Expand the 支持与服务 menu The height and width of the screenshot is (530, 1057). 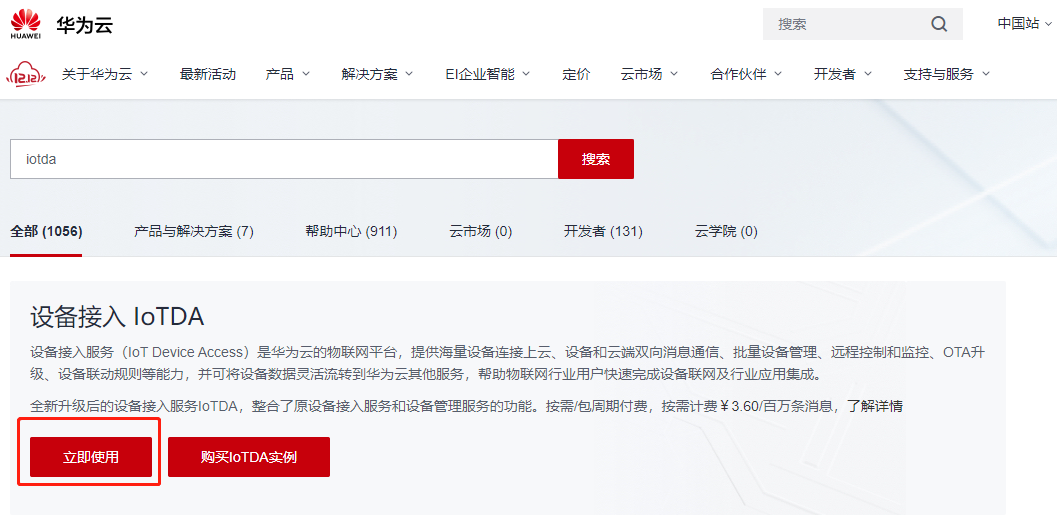tap(946, 74)
